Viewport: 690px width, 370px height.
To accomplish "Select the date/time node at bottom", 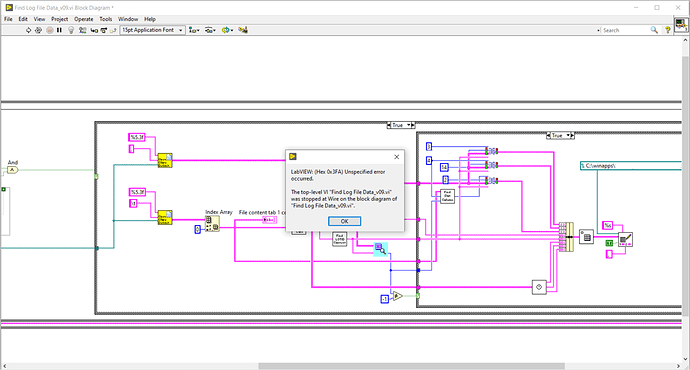I will pyautogui.click(x=539, y=287).
